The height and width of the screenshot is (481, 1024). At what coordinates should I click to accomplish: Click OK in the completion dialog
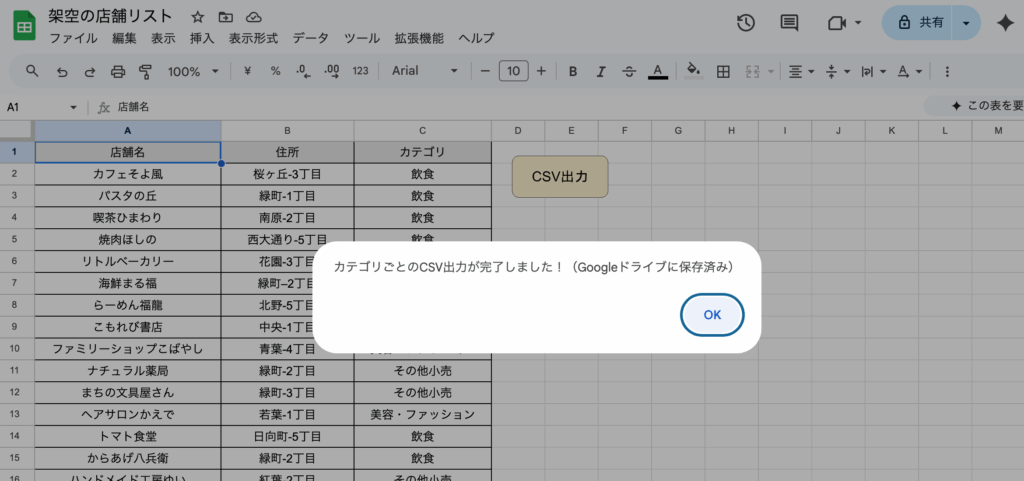coord(712,315)
